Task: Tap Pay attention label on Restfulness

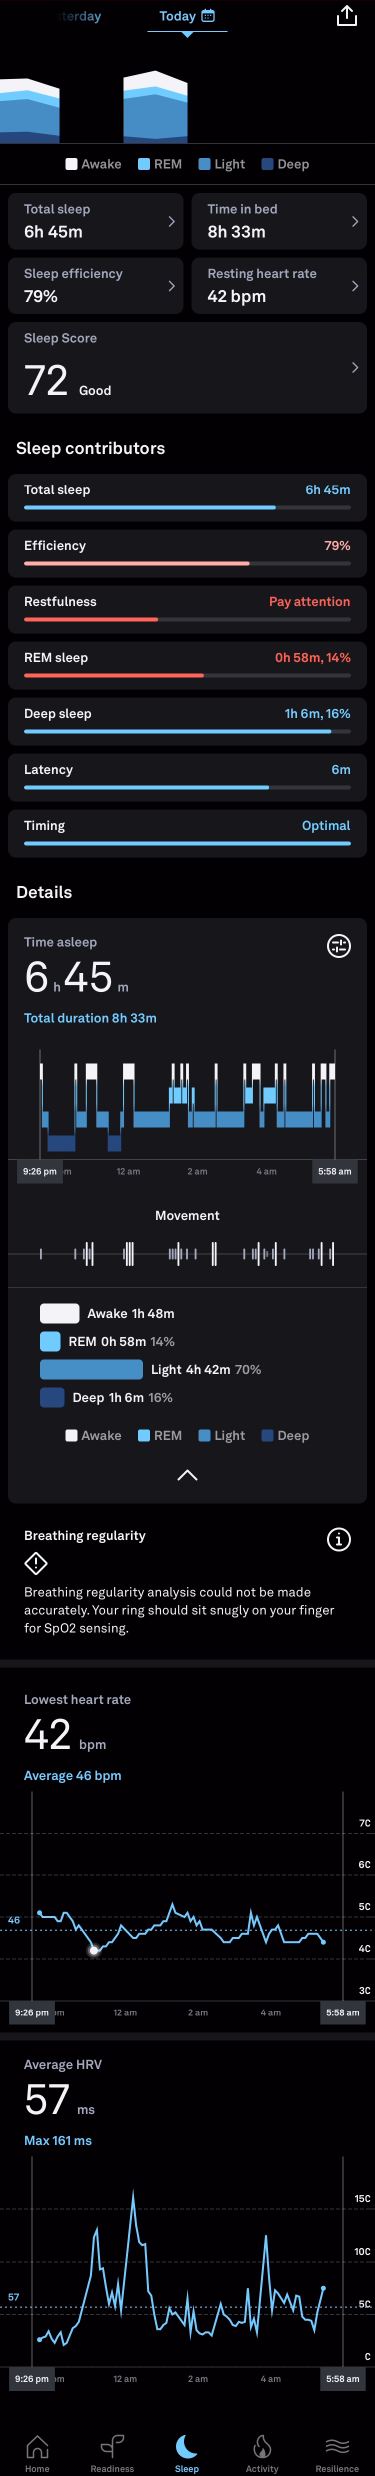Action: click(x=309, y=601)
